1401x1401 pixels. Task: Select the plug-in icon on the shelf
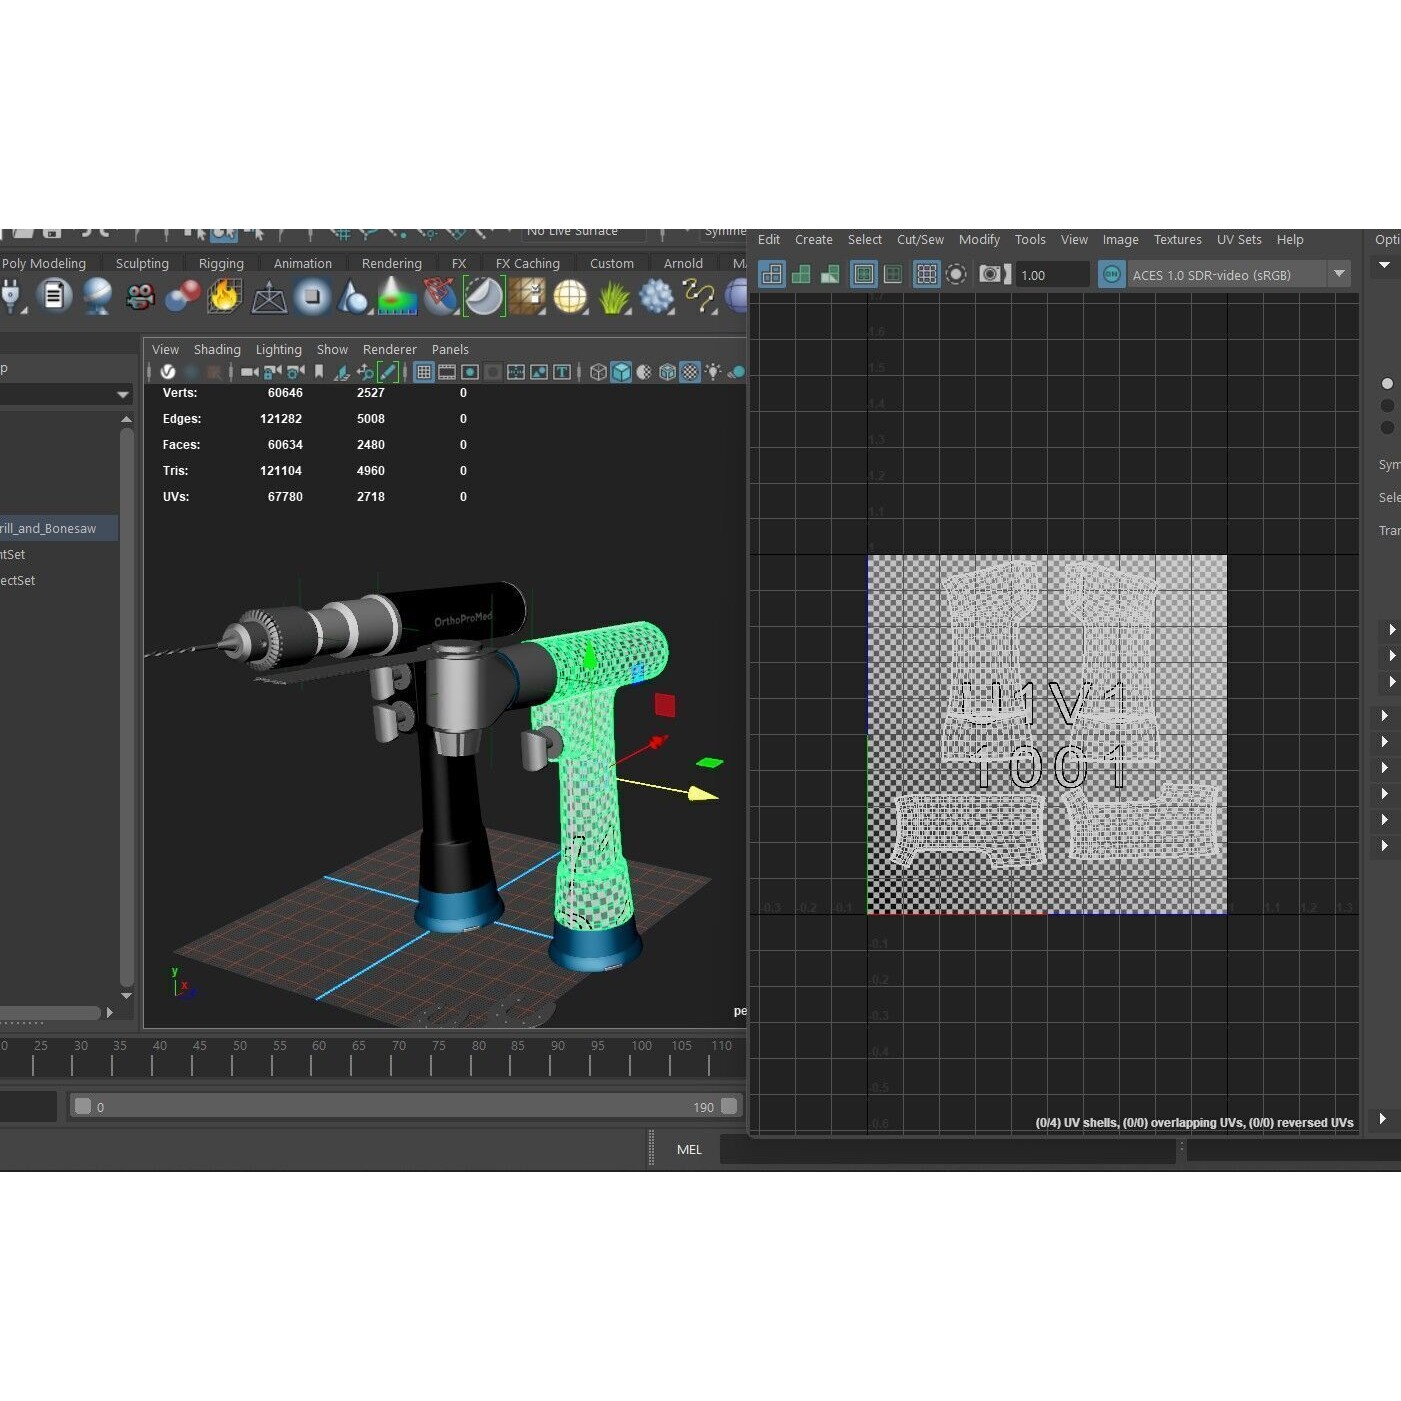click(12, 297)
